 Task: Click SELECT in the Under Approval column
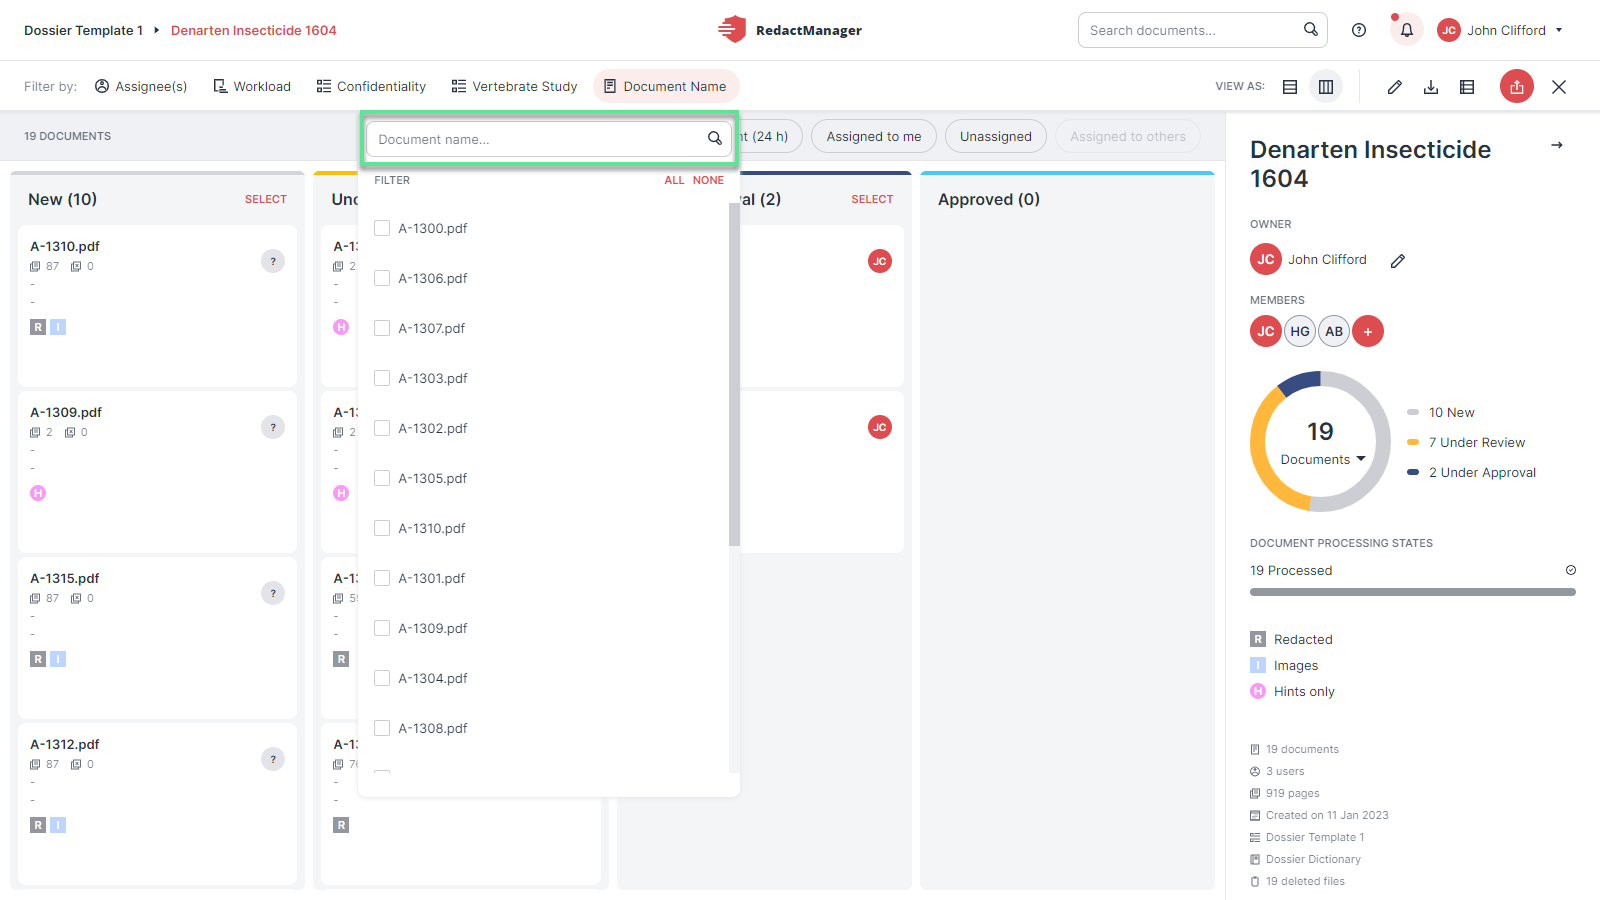(x=872, y=199)
